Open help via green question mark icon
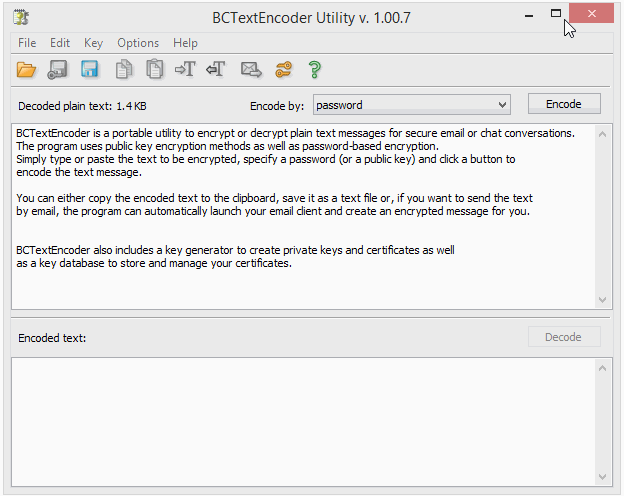This screenshot has width=624, height=496. point(314,70)
